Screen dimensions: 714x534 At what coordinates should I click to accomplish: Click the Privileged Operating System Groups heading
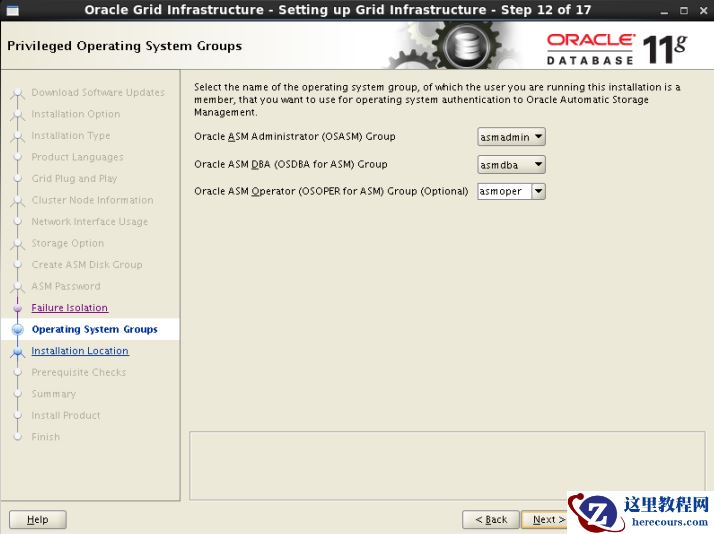point(124,46)
